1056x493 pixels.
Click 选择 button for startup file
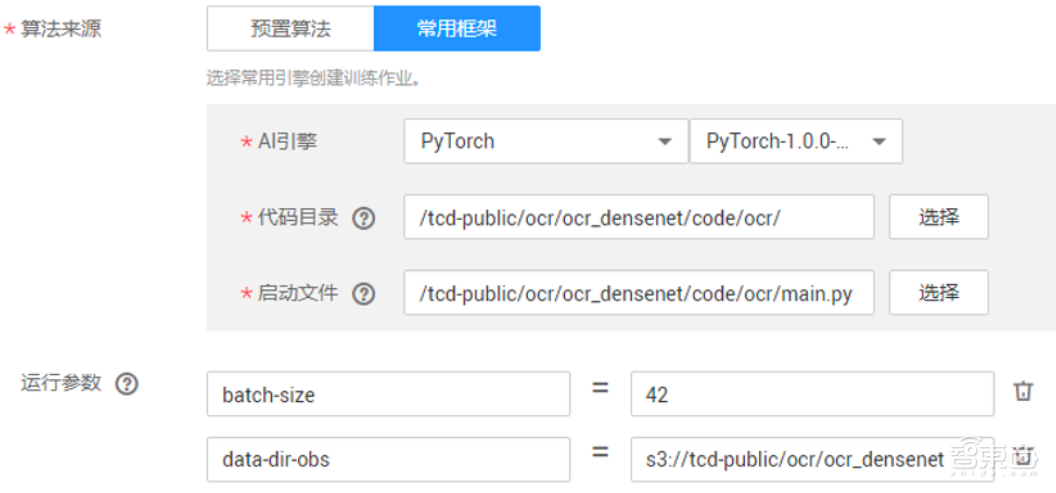tap(938, 293)
